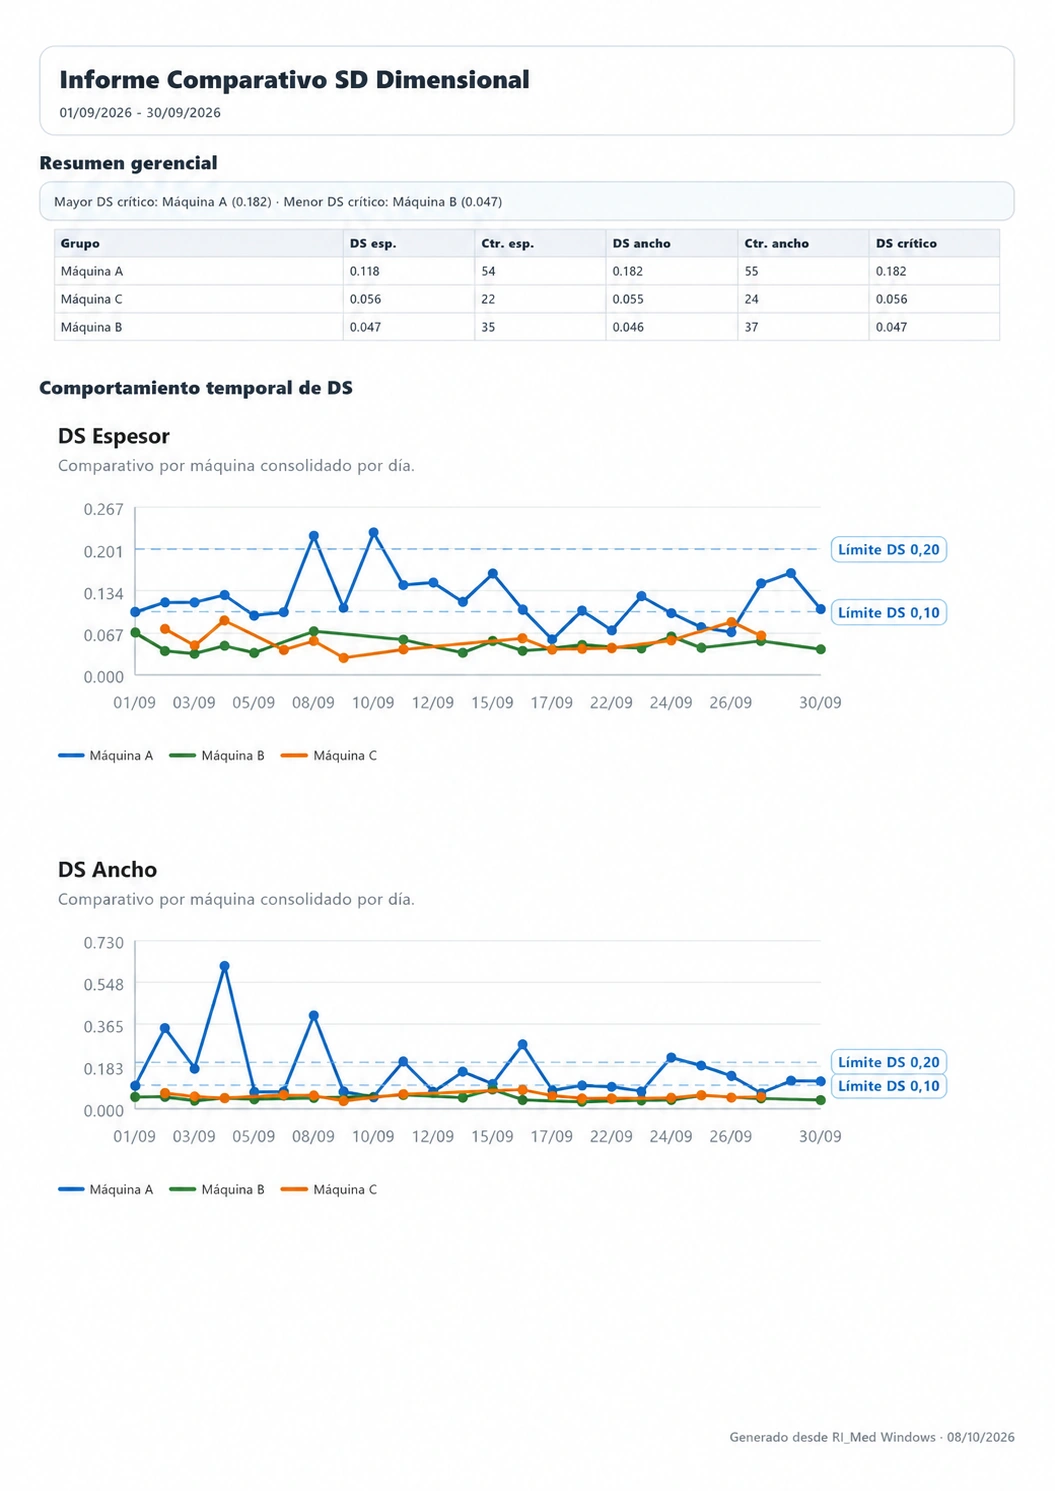Viewport: 1055px width, 1491px height.
Task: Click Límite DS 0,20 label in Espesor chart
Action: click(x=889, y=549)
